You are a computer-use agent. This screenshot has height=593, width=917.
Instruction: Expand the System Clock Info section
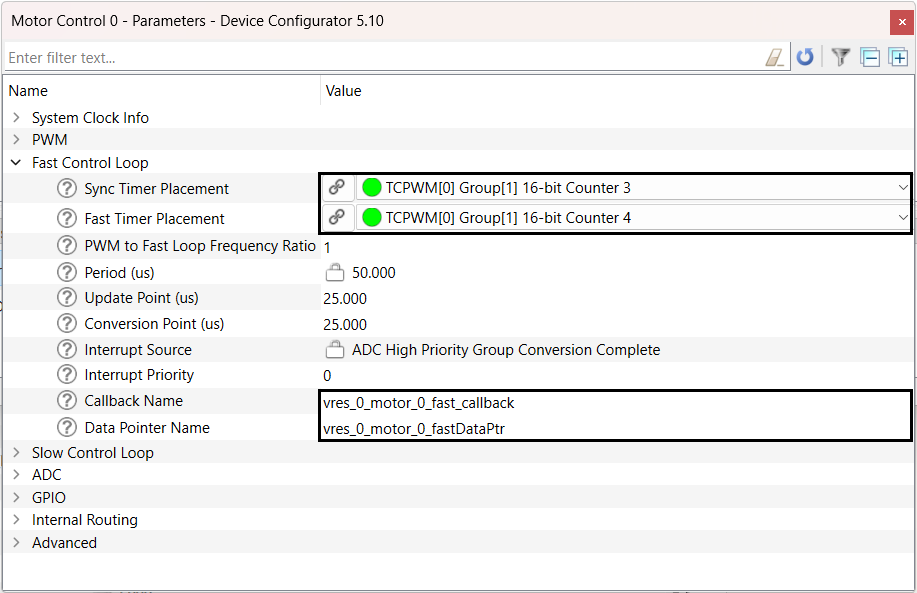(16, 118)
